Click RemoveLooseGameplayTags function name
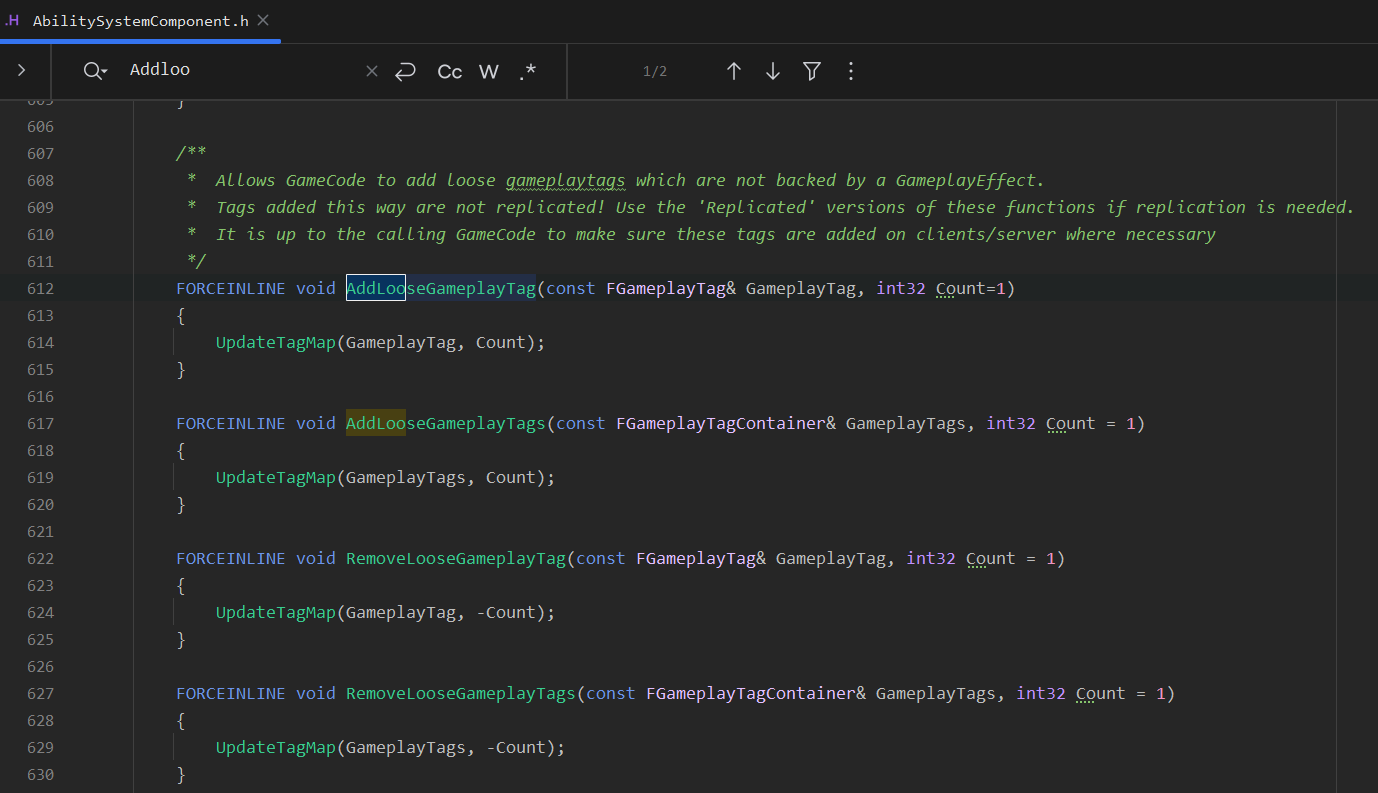 [x=461, y=693]
